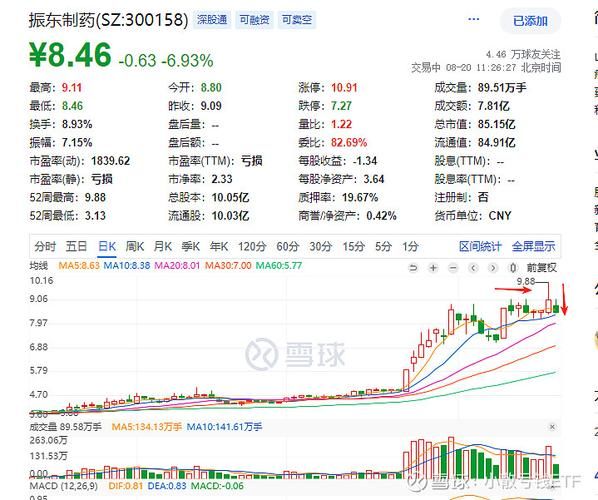Click the 质押率 value 19.67%
This screenshot has width=598, height=500.
pos(360,197)
